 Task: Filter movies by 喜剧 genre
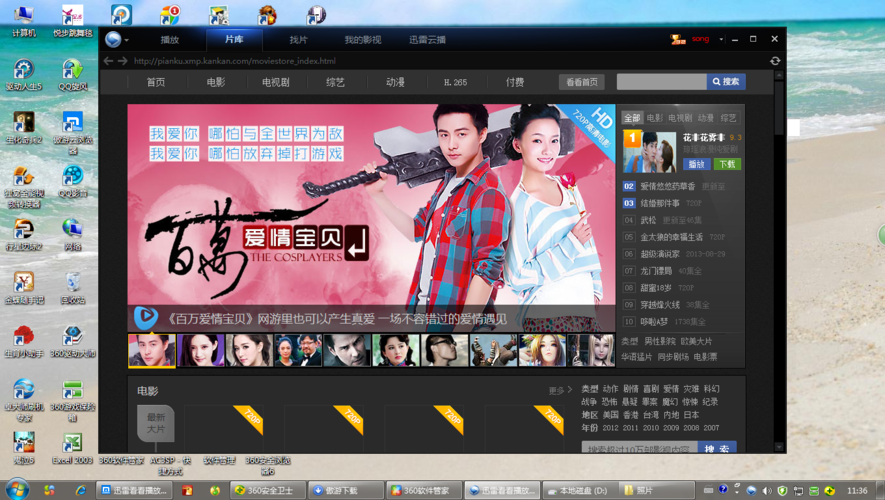click(650, 389)
